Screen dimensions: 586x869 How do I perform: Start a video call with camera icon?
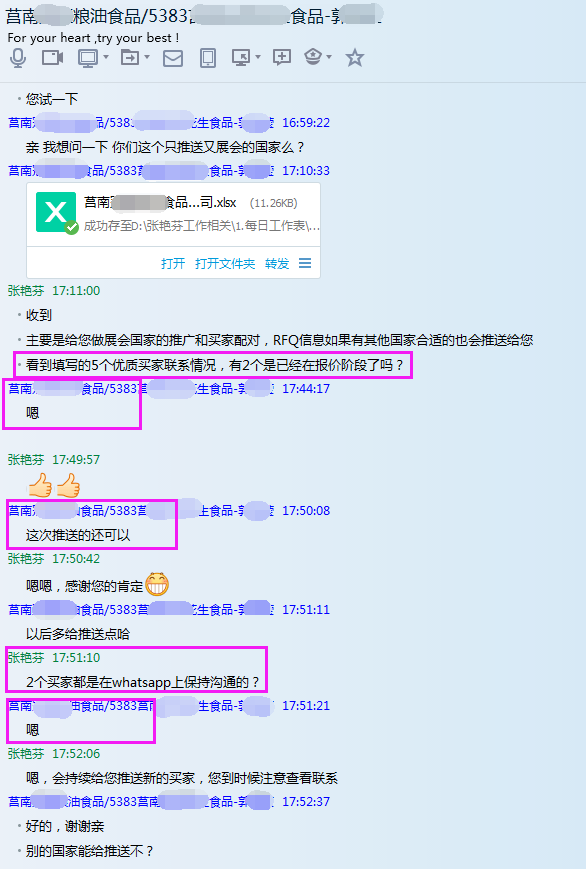pyautogui.click(x=53, y=58)
